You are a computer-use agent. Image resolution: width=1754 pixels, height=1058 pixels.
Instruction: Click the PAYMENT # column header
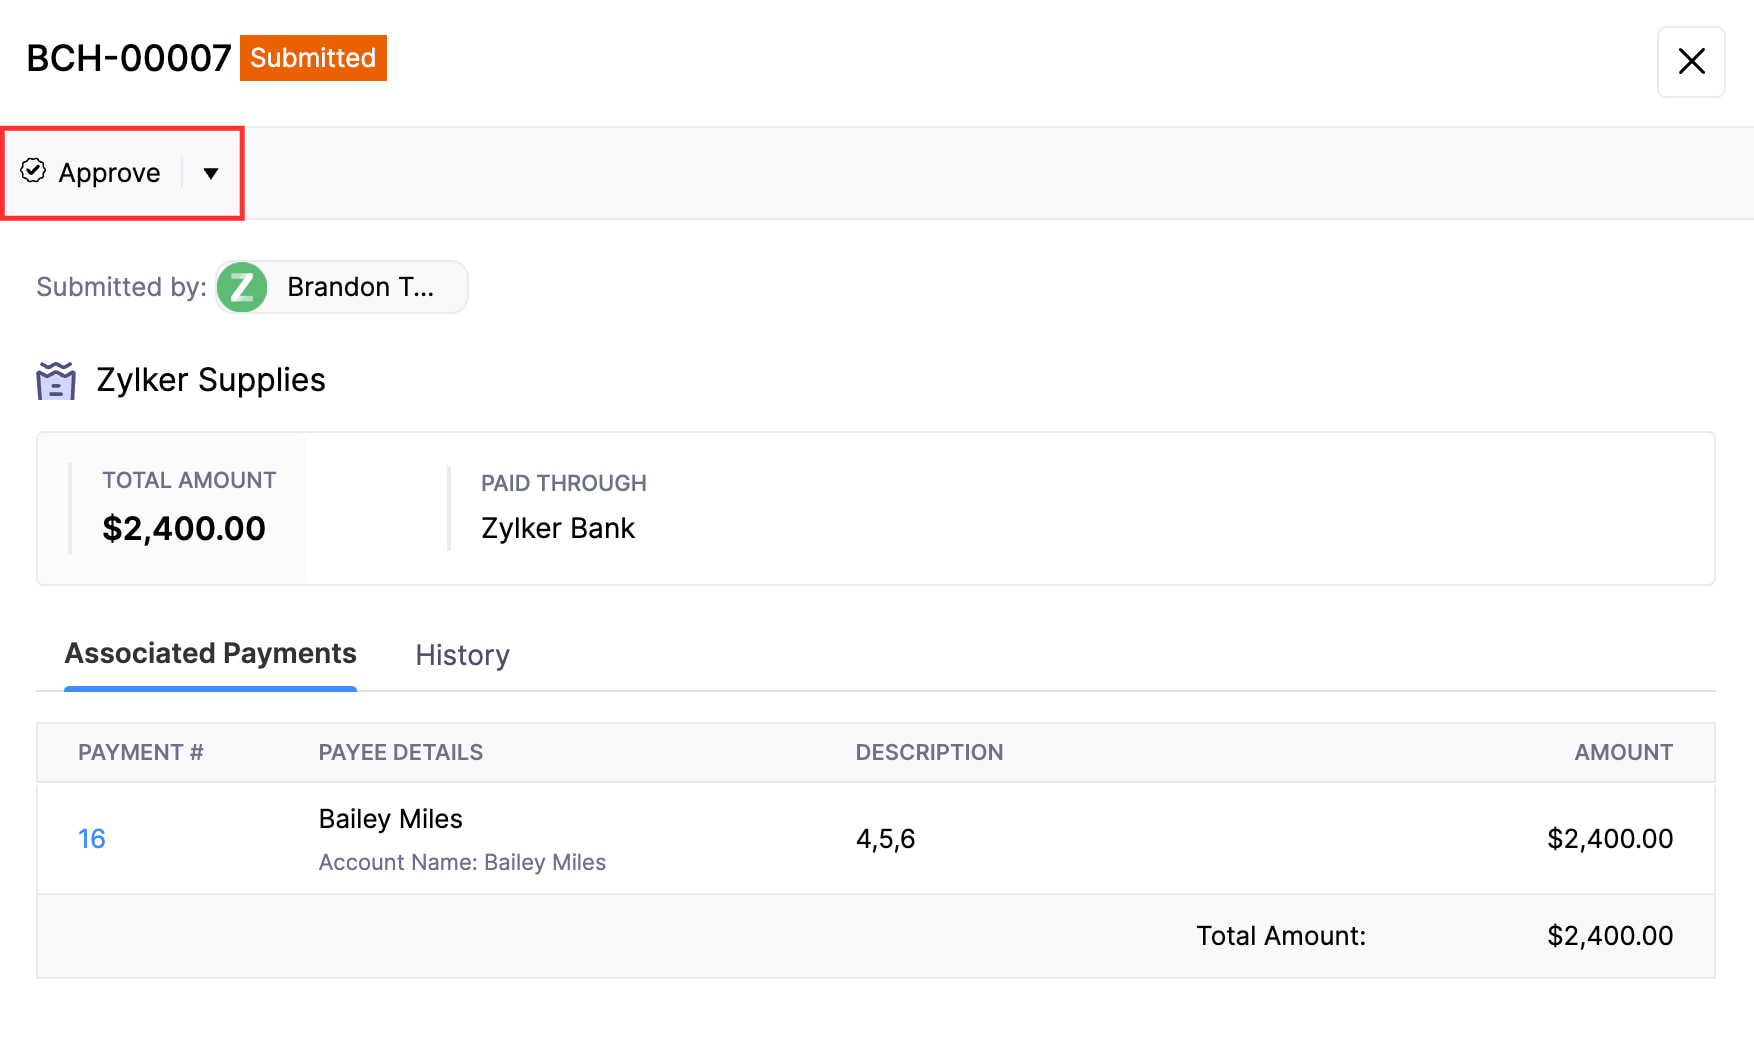click(x=141, y=753)
